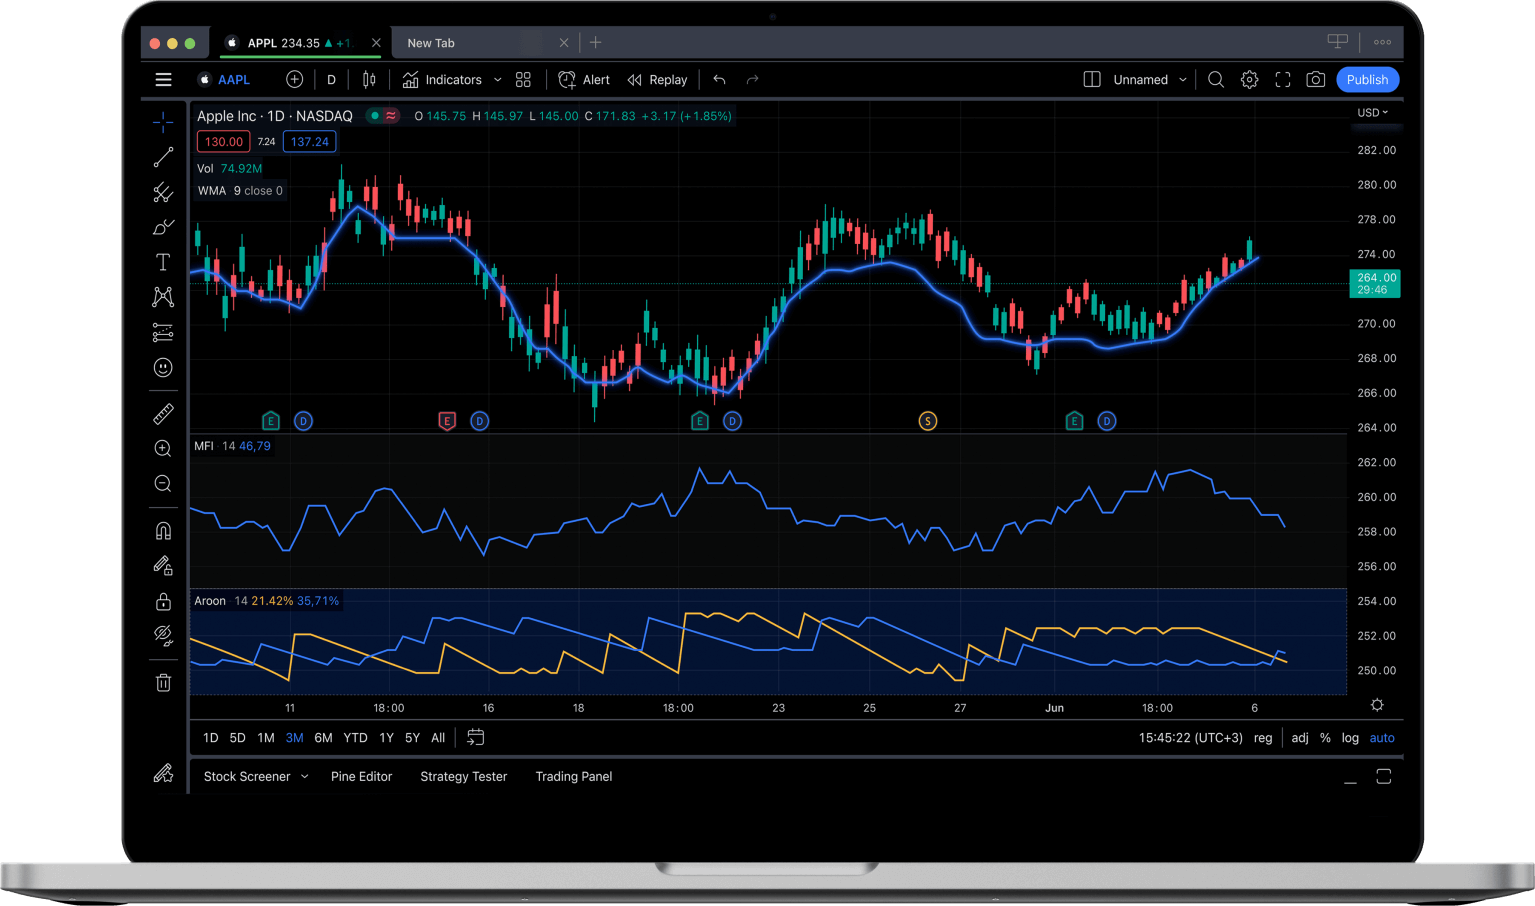Open the price axis settings gear
Image resolution: width=1535 pixels, height=906 pixels.
pos(1377,705)
